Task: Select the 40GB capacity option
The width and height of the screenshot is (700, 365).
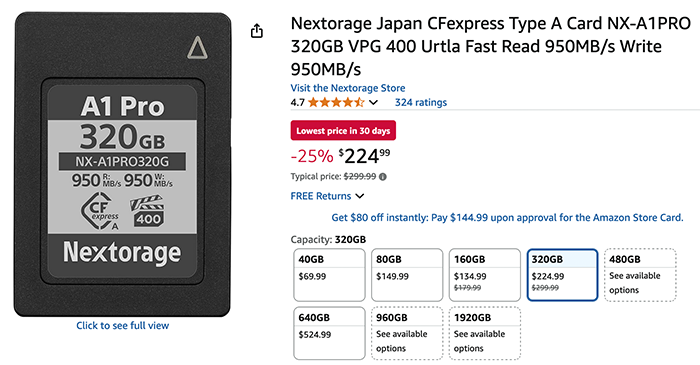Action: tap(329, 275)
